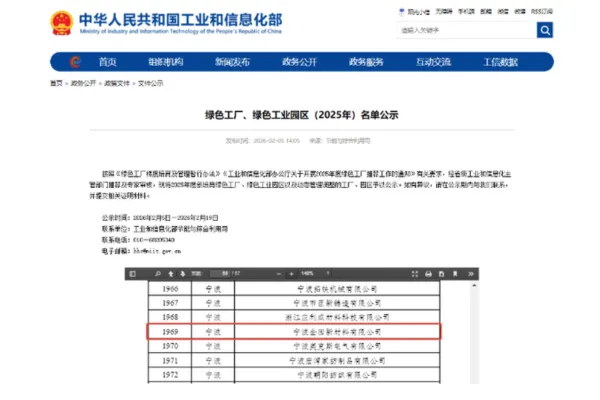The width and height of the screenshot is (600, 400).
Task: Click table cell 1971
Action: tap(170, 360)
